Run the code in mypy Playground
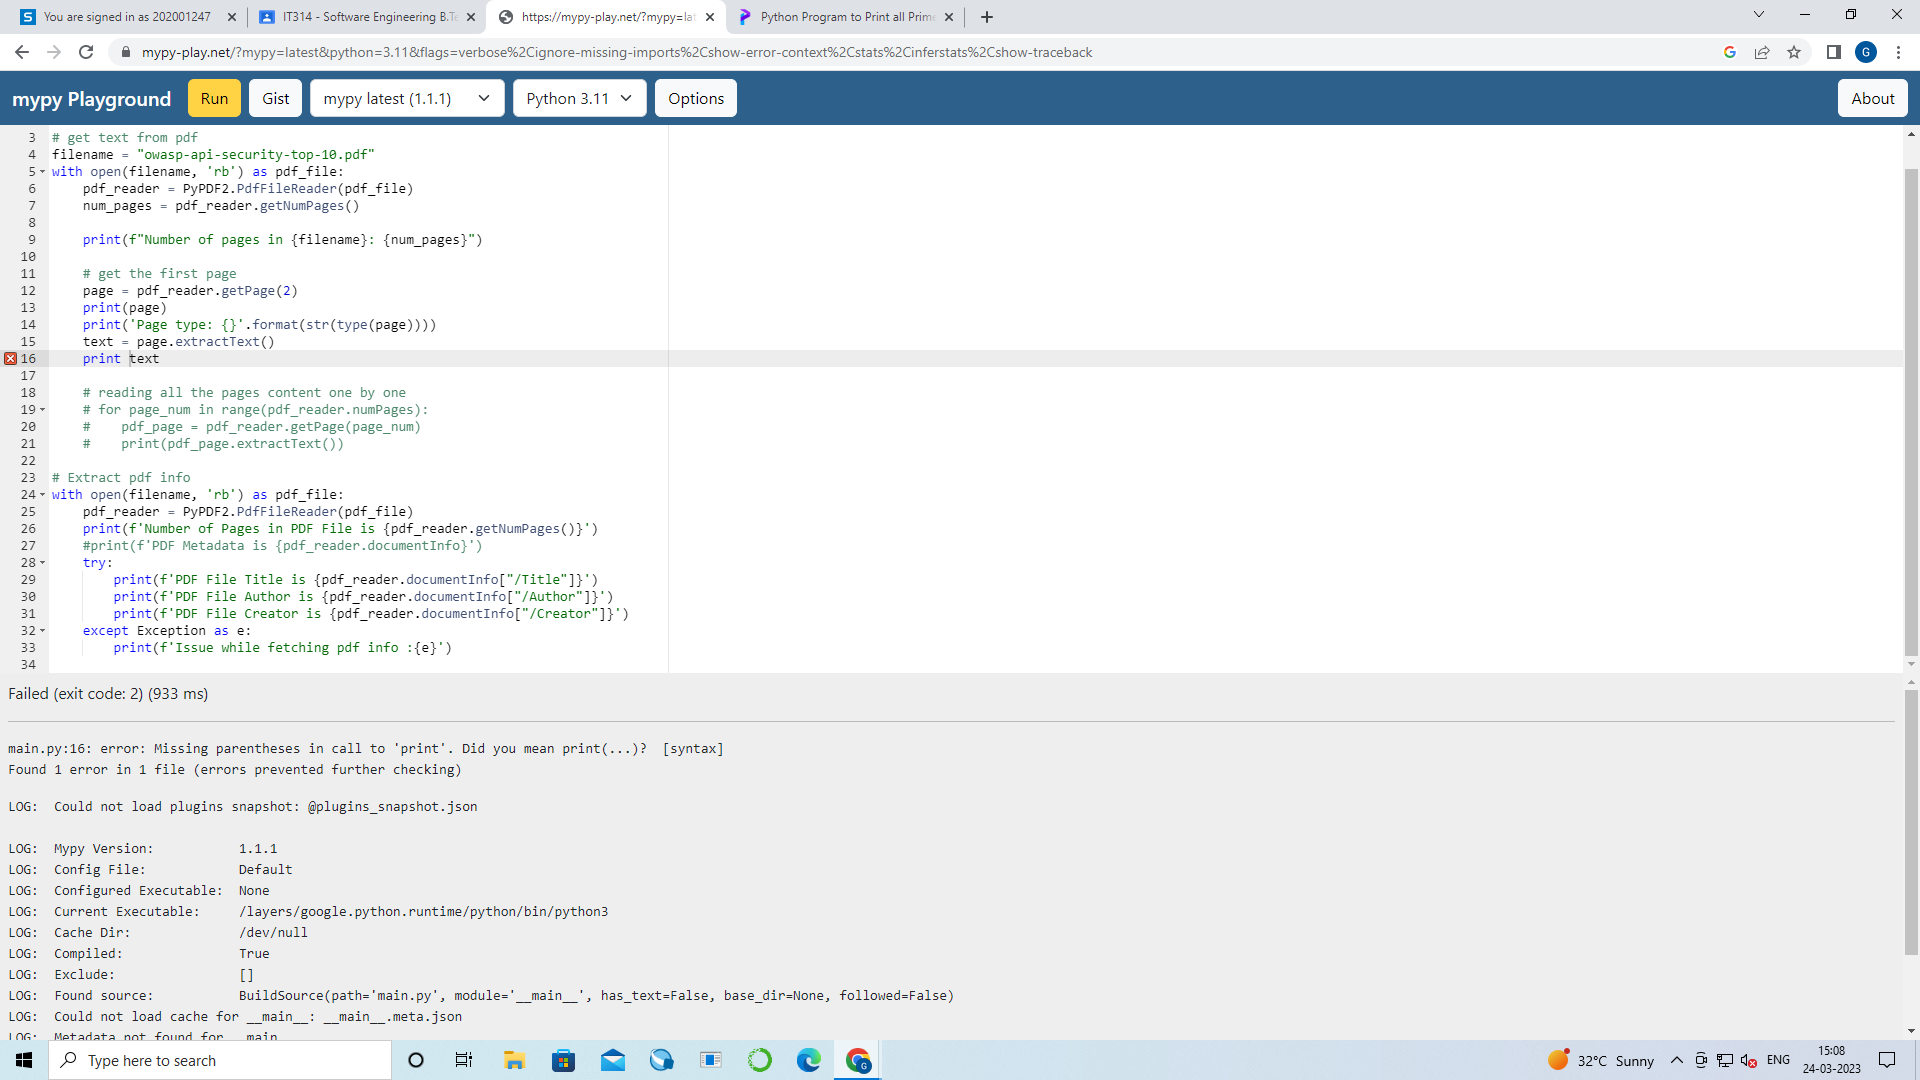Screen dimensions: 1920x1080 (x=213, y=98)
